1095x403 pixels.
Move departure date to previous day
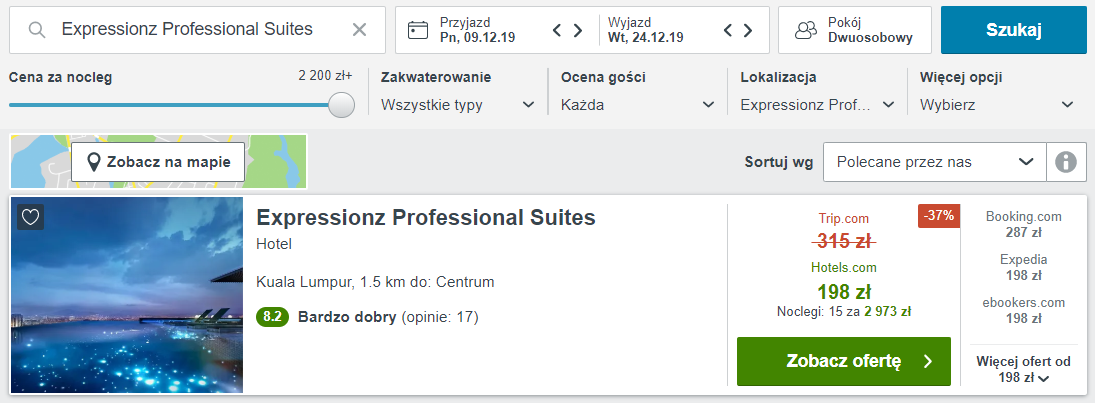pyautogui.click(x=728, y=30)
